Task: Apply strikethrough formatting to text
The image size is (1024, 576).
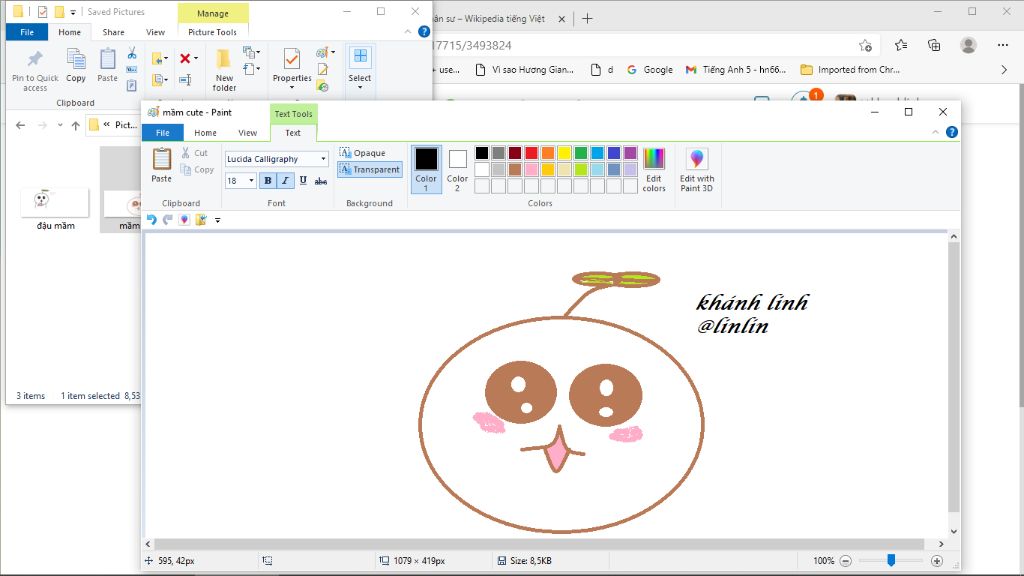Action: point(322,180)
